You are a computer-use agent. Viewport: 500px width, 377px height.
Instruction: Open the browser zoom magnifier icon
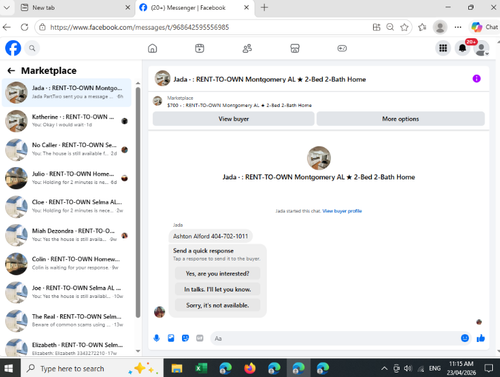pos(390,27)
